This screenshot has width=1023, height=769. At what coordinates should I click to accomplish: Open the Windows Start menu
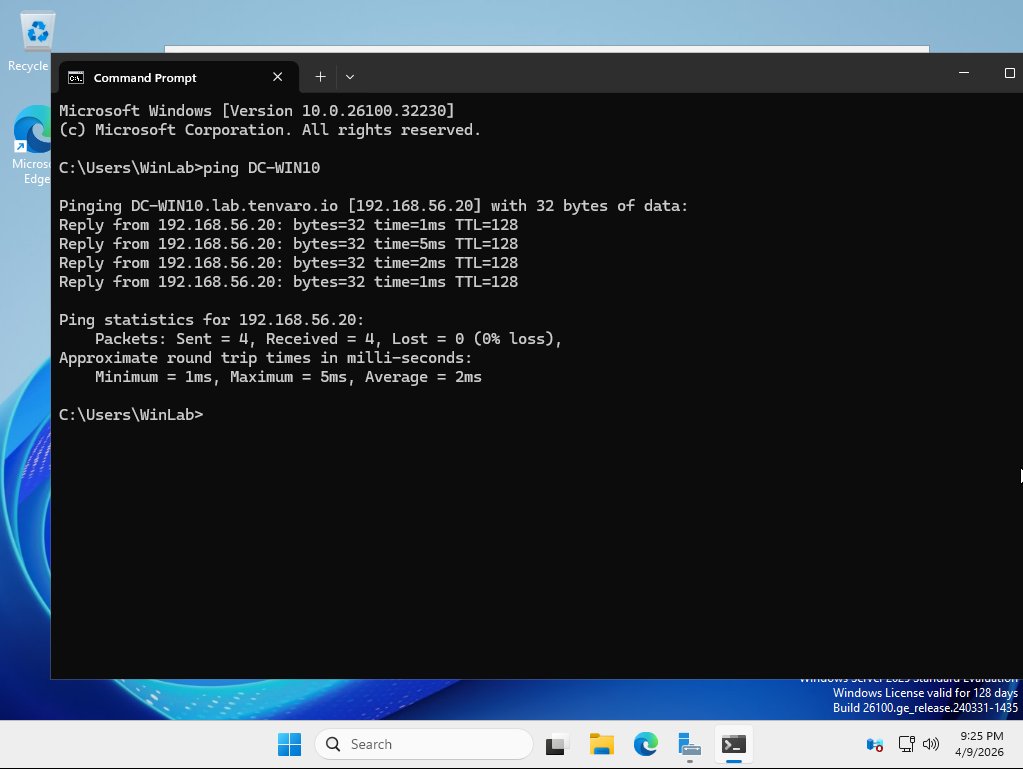coord(289,744)
